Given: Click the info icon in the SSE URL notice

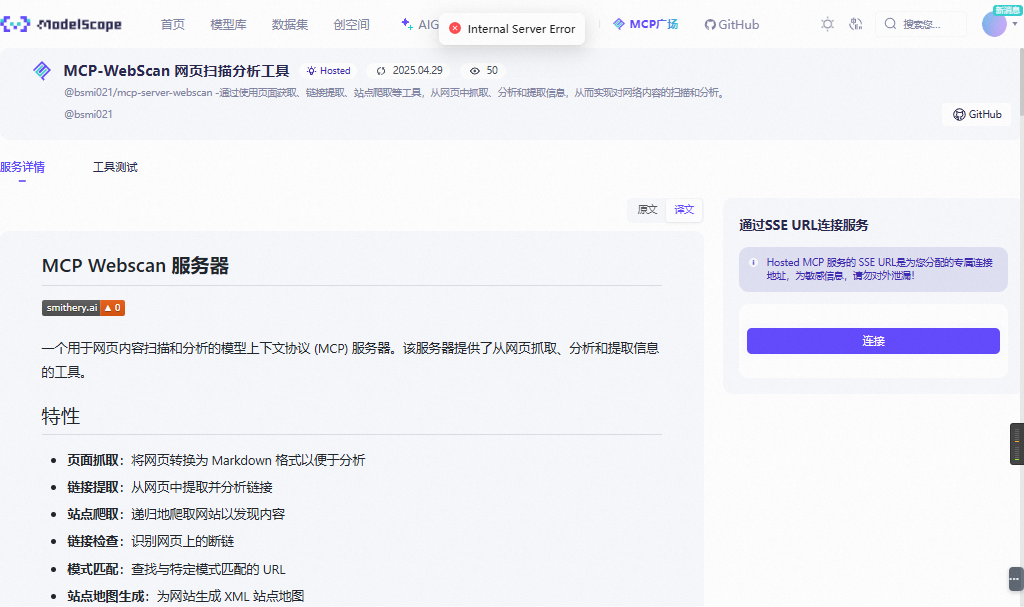Looking at the screenshot, I should pyautogui.click(x=753, y=263).
